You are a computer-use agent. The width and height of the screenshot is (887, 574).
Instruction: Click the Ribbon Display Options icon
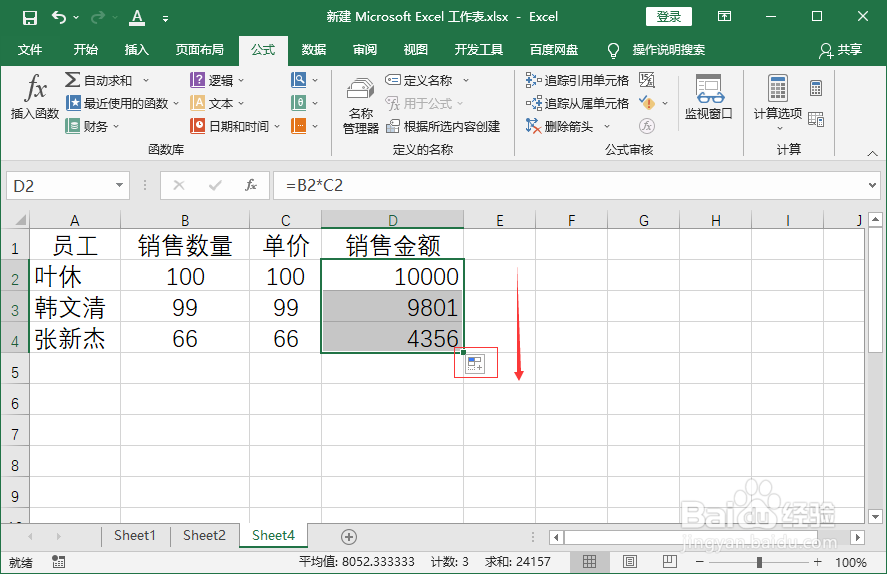click(x=725, y=16)
